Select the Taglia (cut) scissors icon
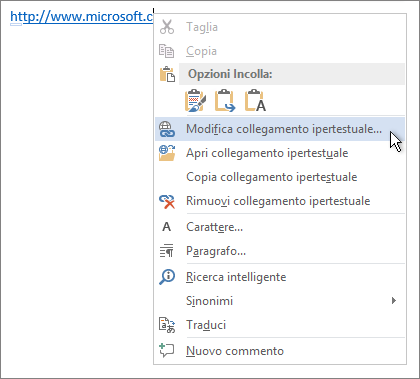Screen dimensions: 420x379 [x=167, y=27]
